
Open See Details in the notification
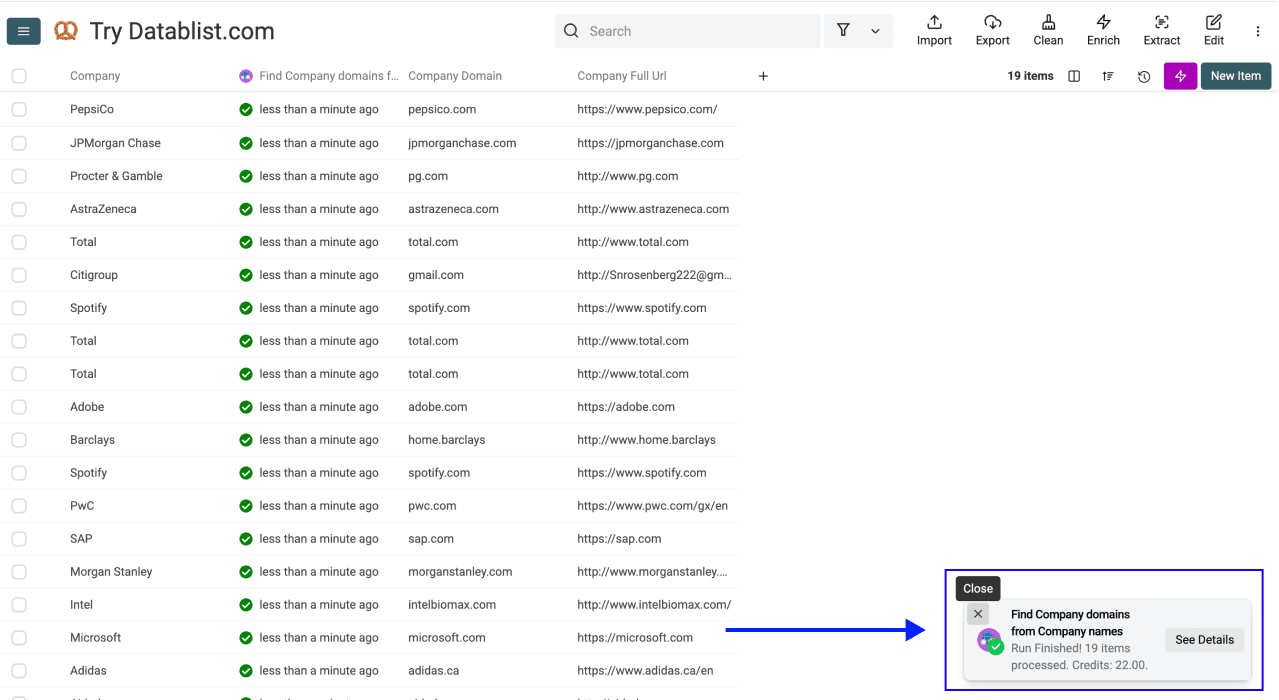(1203, 639)
